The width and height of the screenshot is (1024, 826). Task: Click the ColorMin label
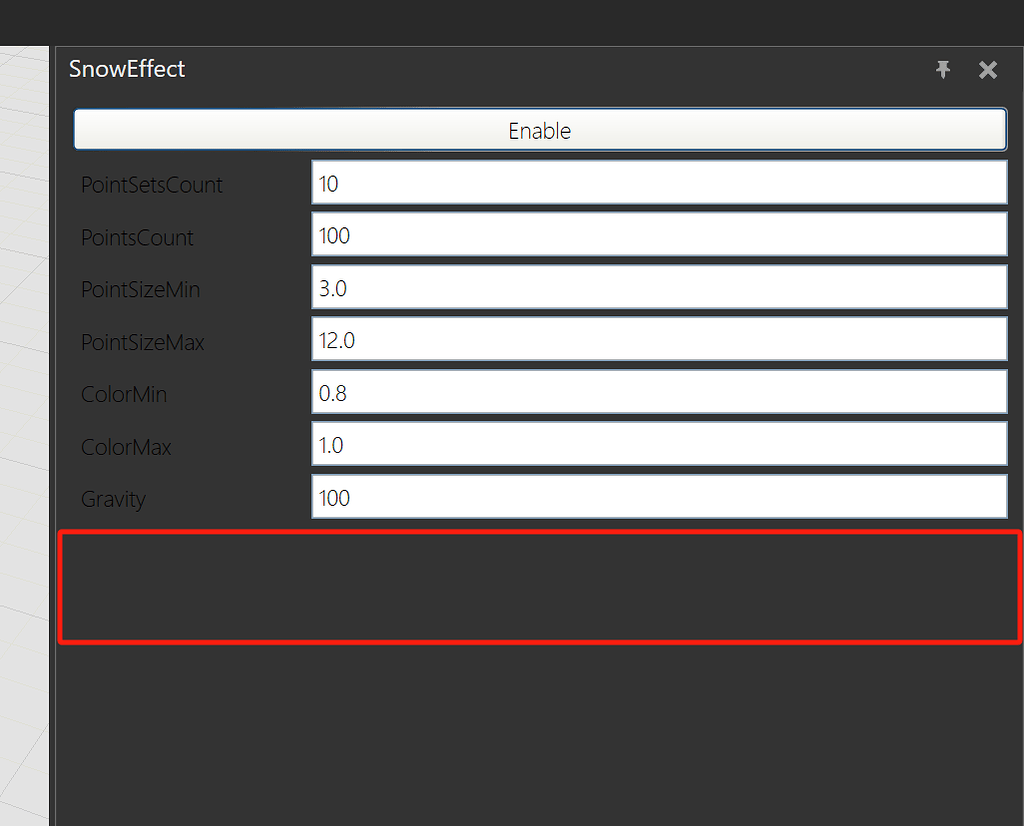click(123, 395)
